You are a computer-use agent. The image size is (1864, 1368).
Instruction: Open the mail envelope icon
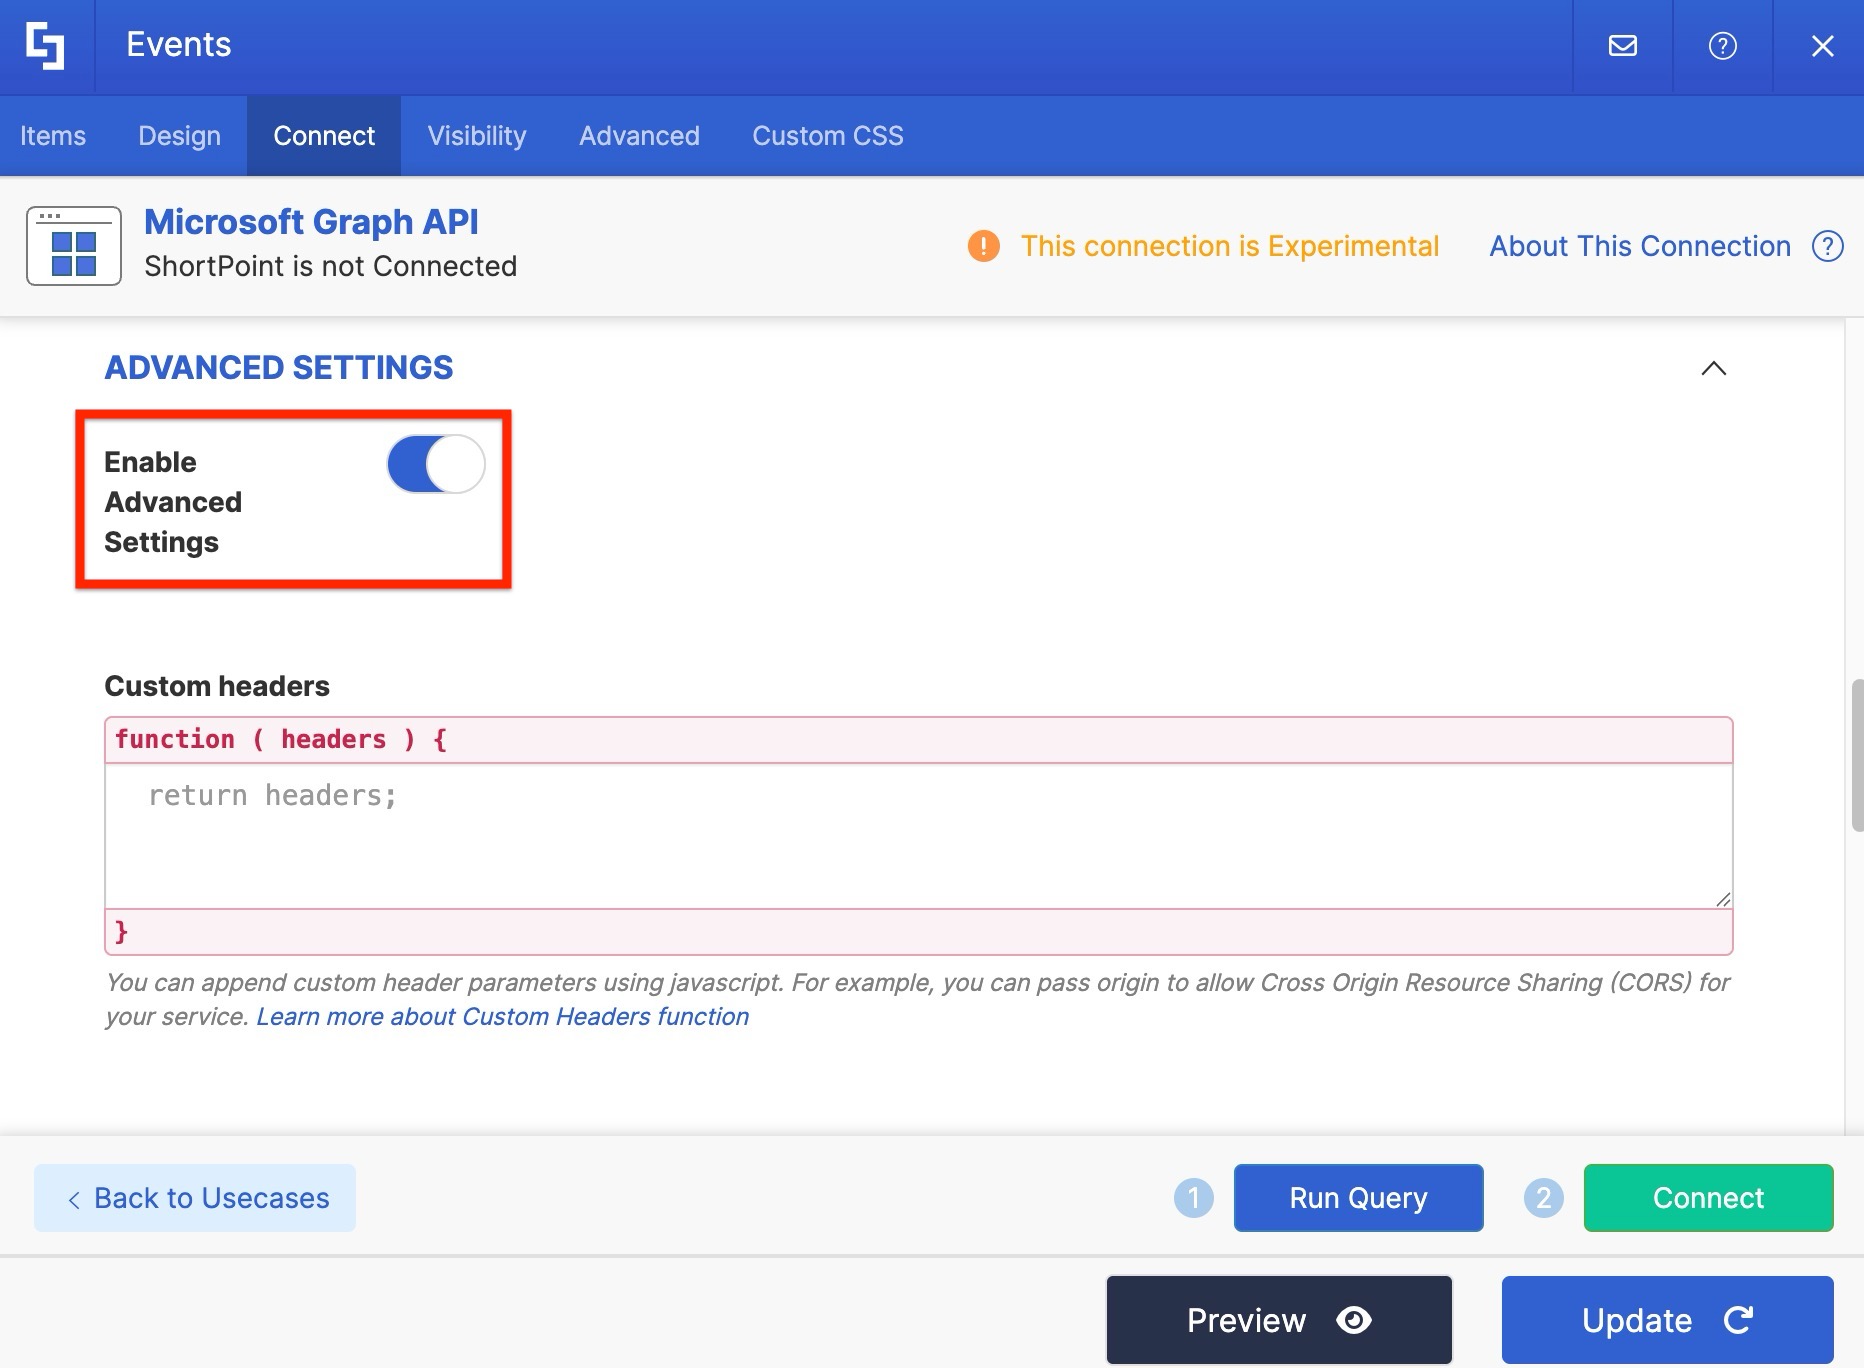coord(1622,46)
